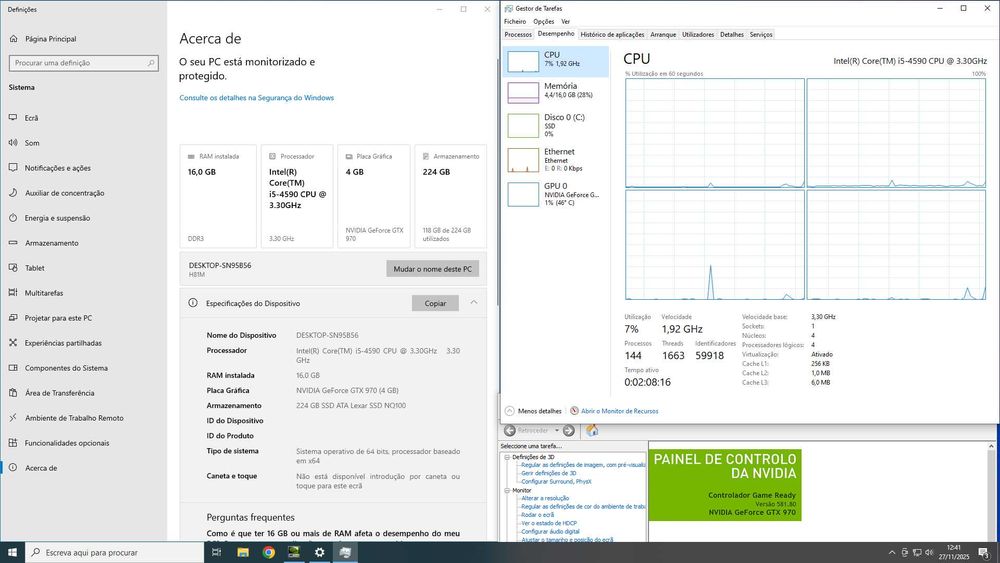Click taskbar search box Escreva aqui para procurar
Viewport: 1000px width, 563px height.
point(114,552)
